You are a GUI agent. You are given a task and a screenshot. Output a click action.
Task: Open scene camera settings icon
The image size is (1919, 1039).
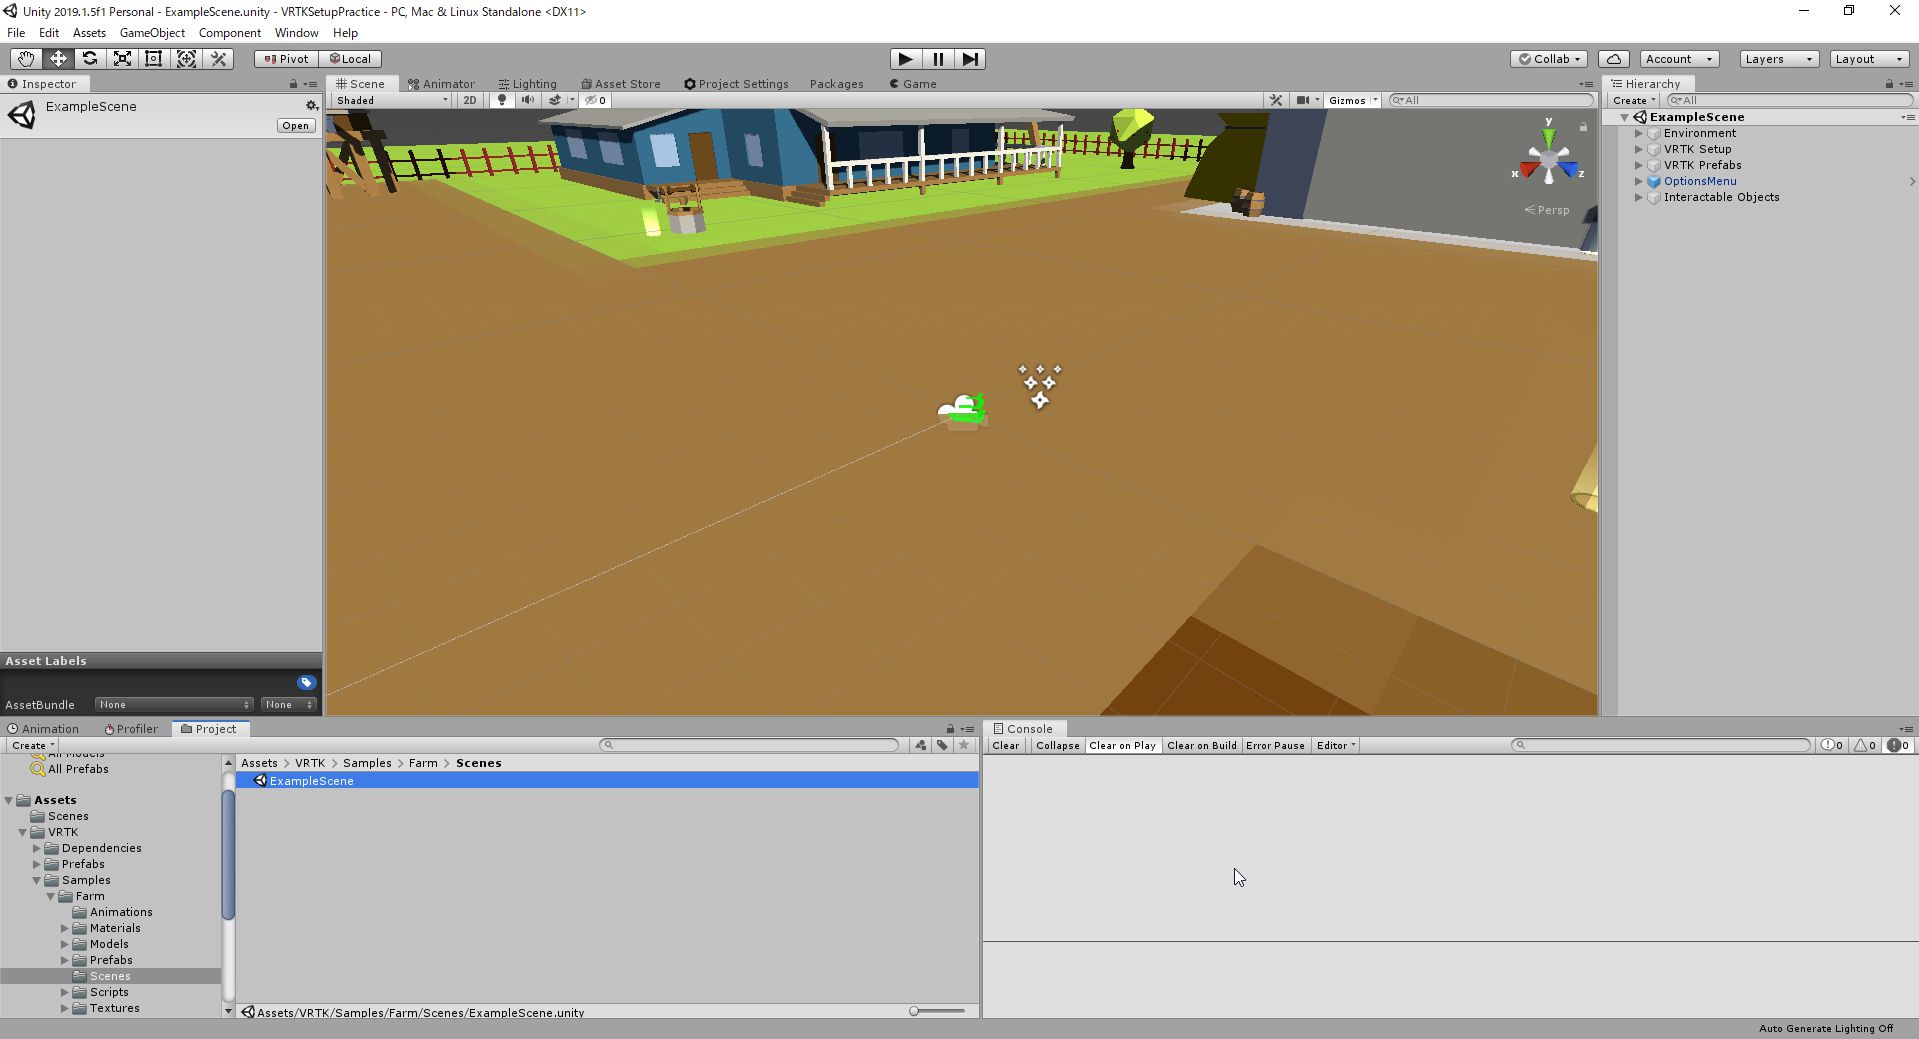pyautogui.click(x=1302, y=100)
